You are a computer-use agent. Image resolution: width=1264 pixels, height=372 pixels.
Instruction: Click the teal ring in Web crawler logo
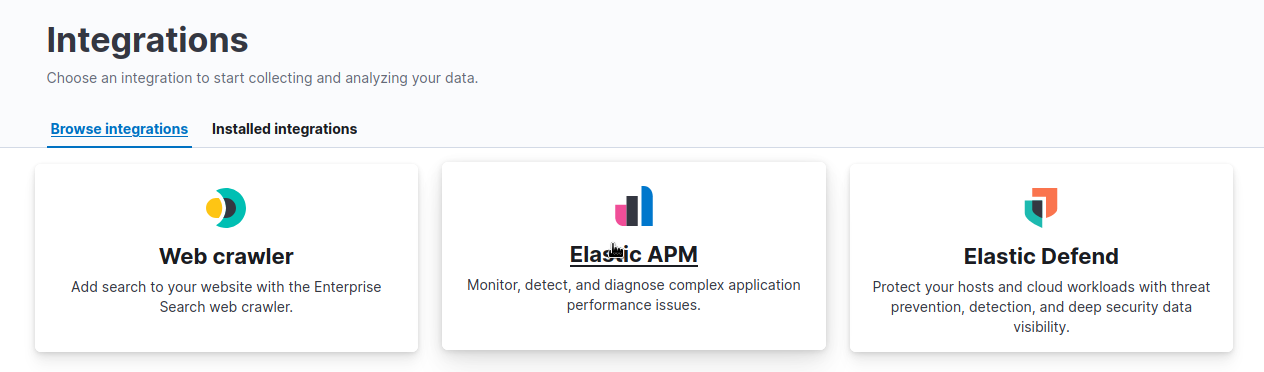tap(235, 208)
